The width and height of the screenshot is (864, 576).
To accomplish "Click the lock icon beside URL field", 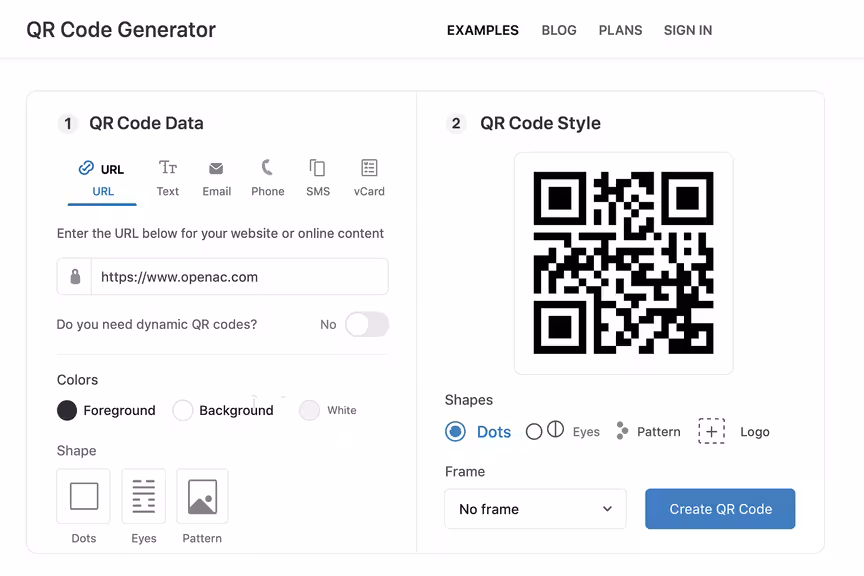I will [x=75, y=277].
